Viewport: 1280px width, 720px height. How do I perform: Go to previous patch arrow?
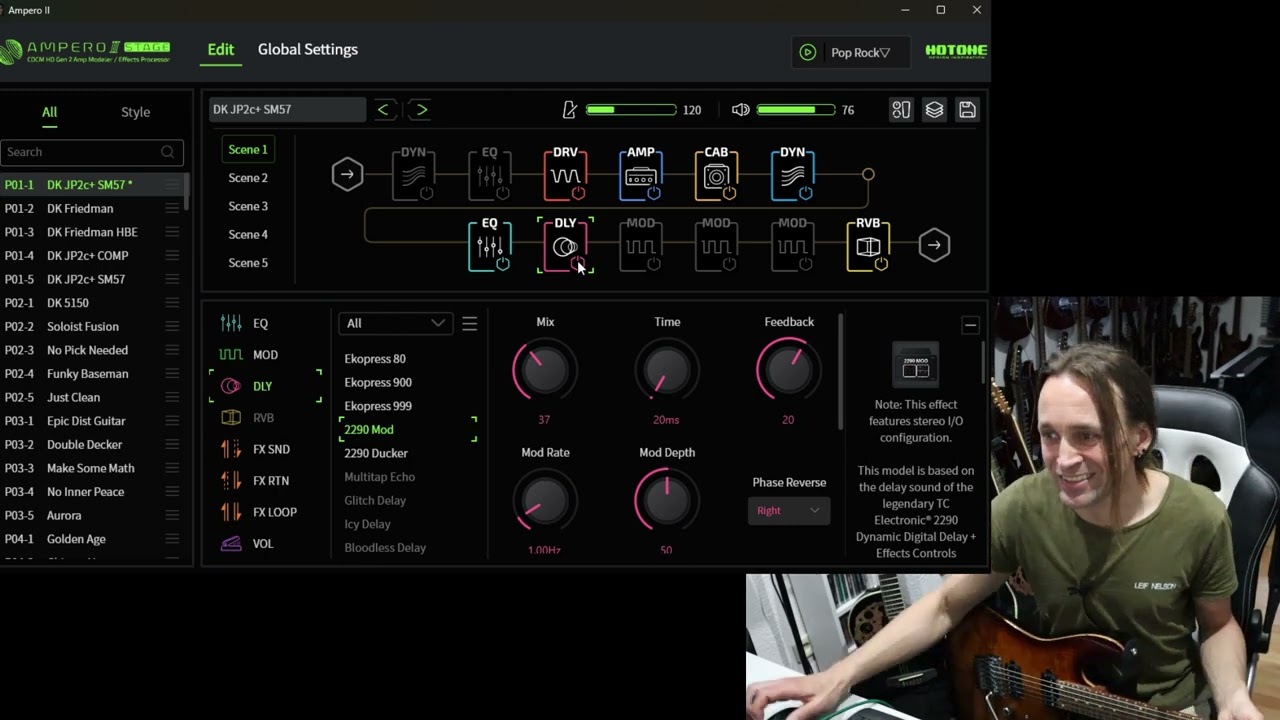point(383,110)
